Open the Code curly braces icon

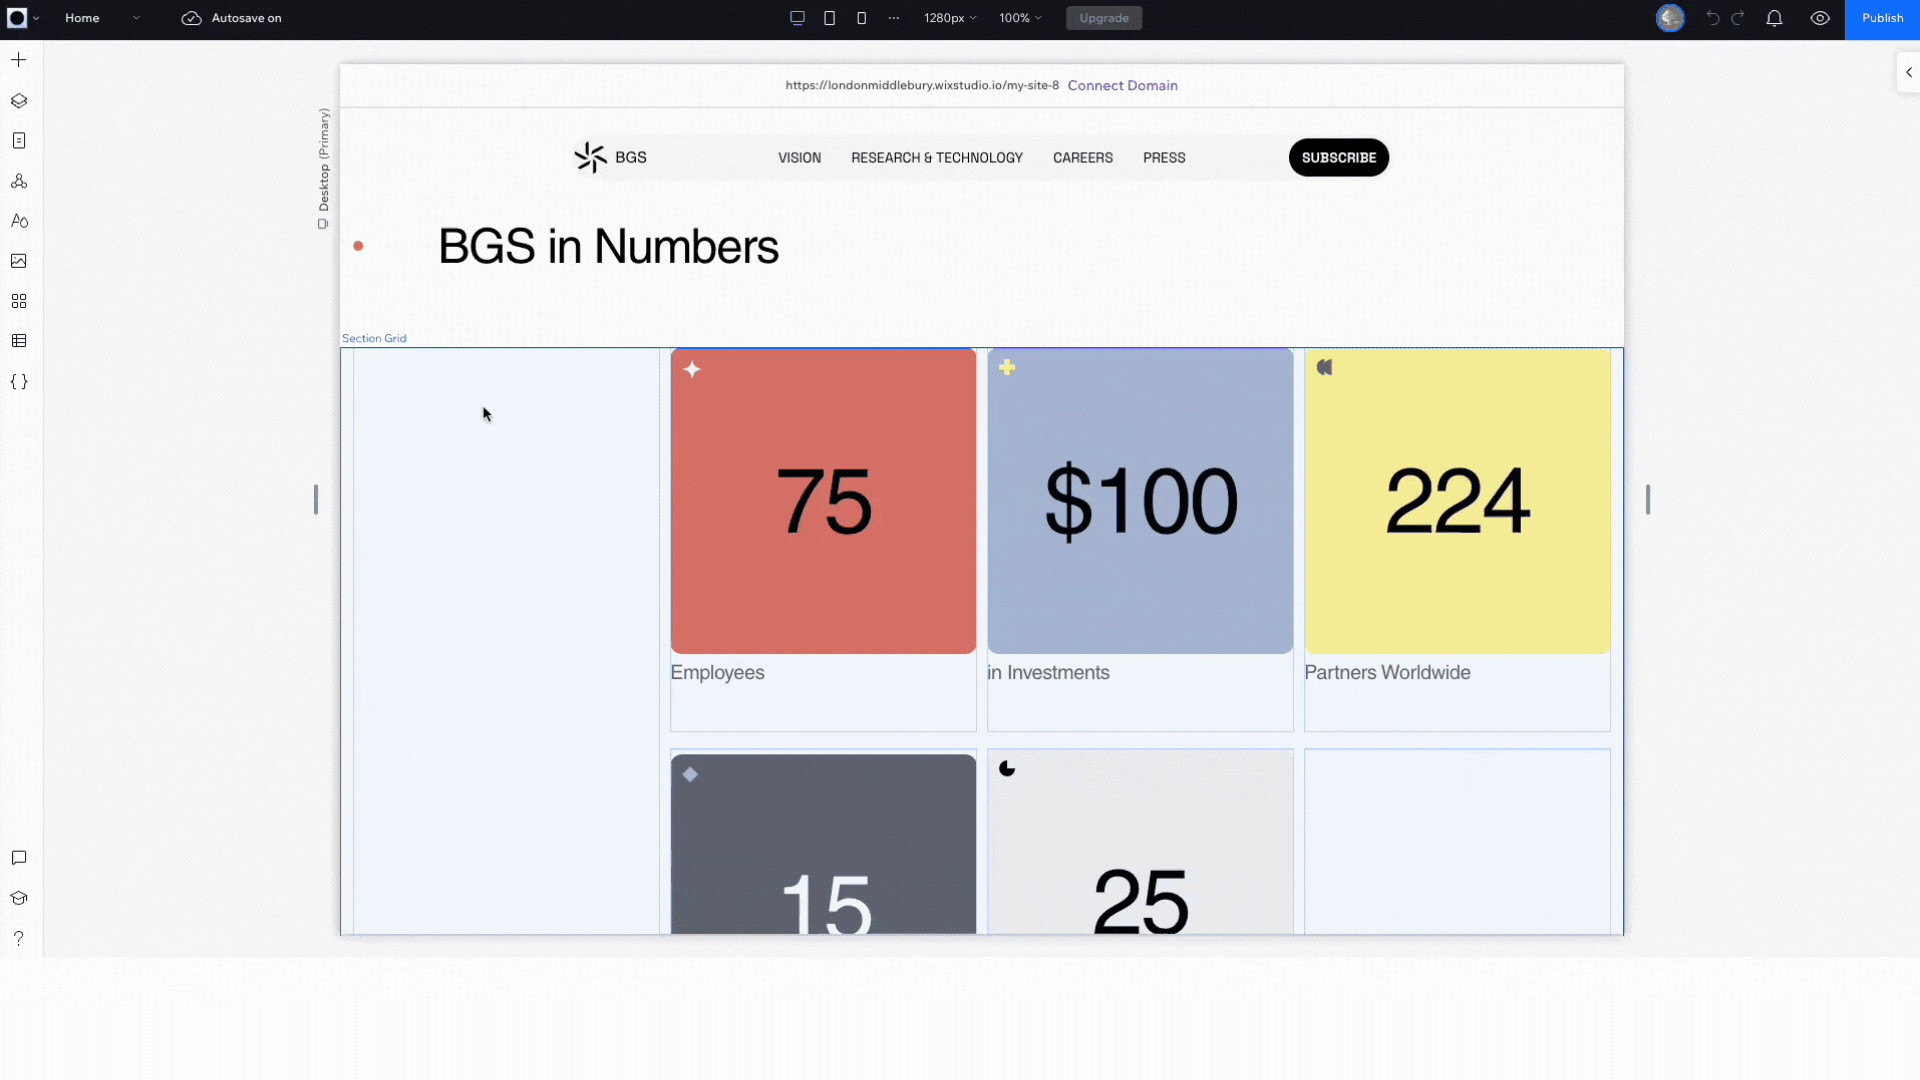tap(19, 382)
